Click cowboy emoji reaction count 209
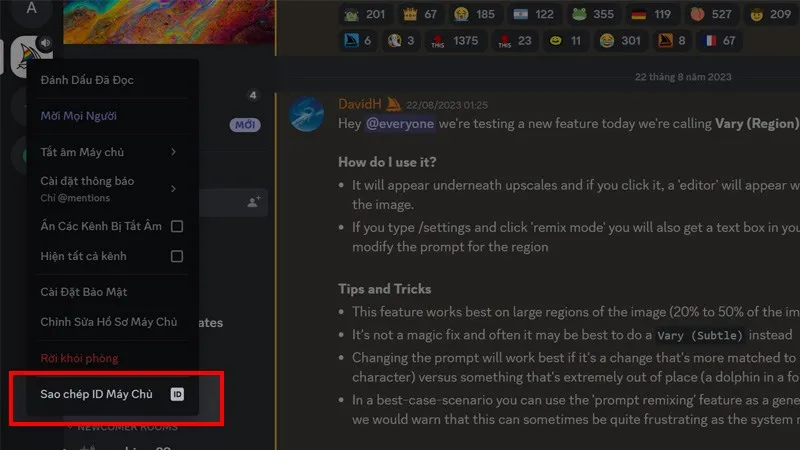Image resolution: width=800 pixels, height=450 pixels. click(770, 14)
